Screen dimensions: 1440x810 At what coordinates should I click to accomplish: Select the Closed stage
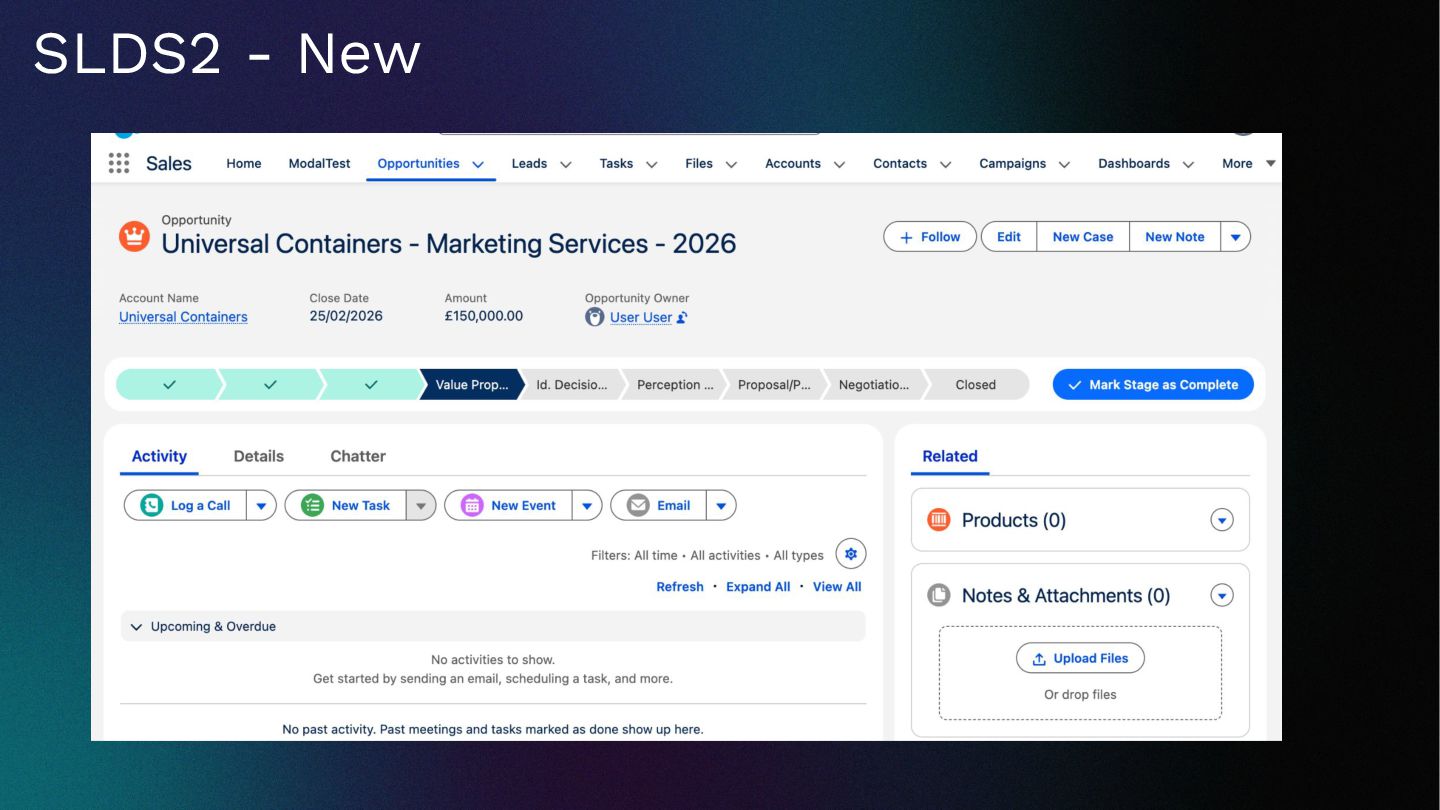(976, 385)
